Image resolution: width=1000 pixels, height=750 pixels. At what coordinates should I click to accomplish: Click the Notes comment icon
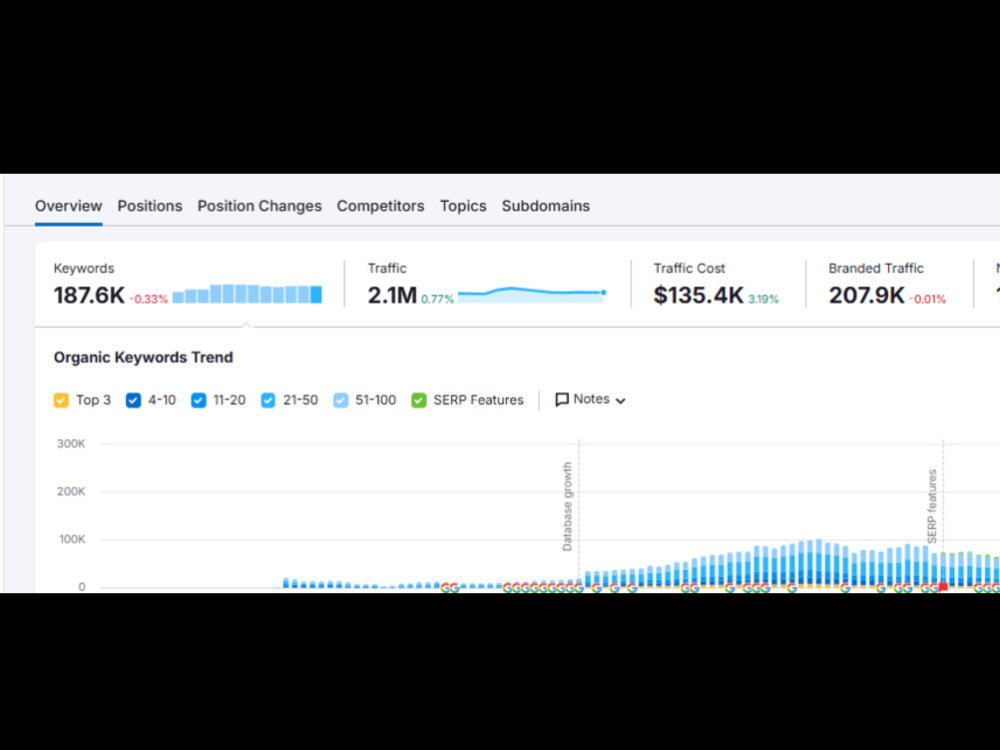562,400
